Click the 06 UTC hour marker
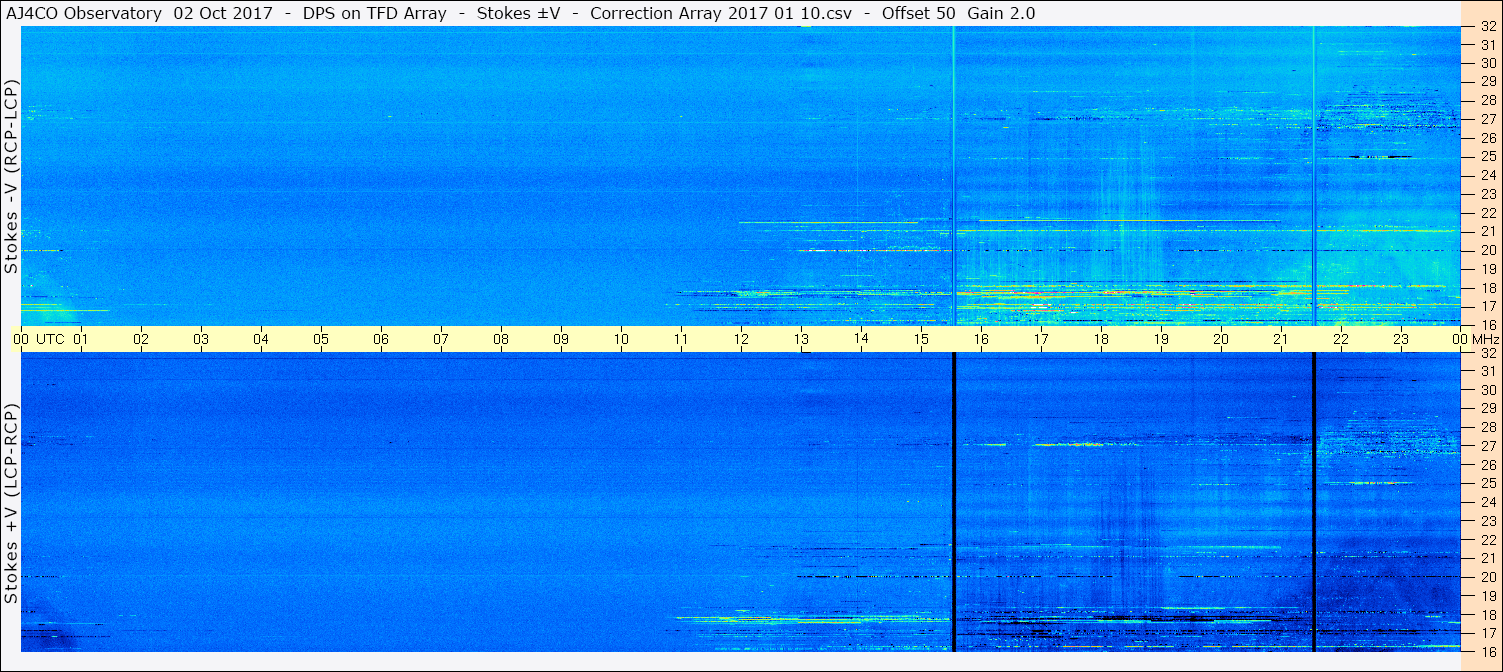The width and height of the screenshot is (1503, 672). tap(381, 339)
